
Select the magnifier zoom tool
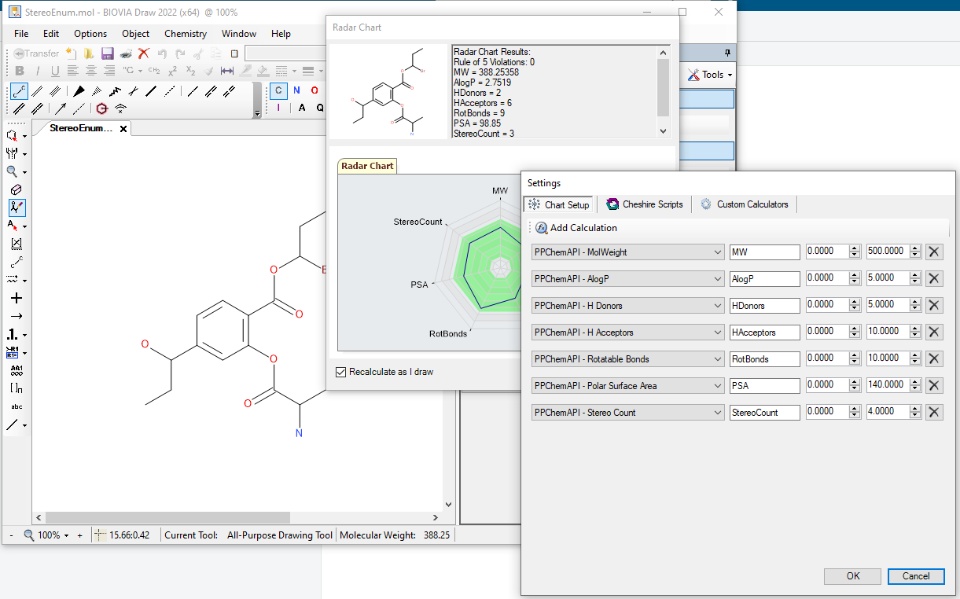click(x=12, y=171)
